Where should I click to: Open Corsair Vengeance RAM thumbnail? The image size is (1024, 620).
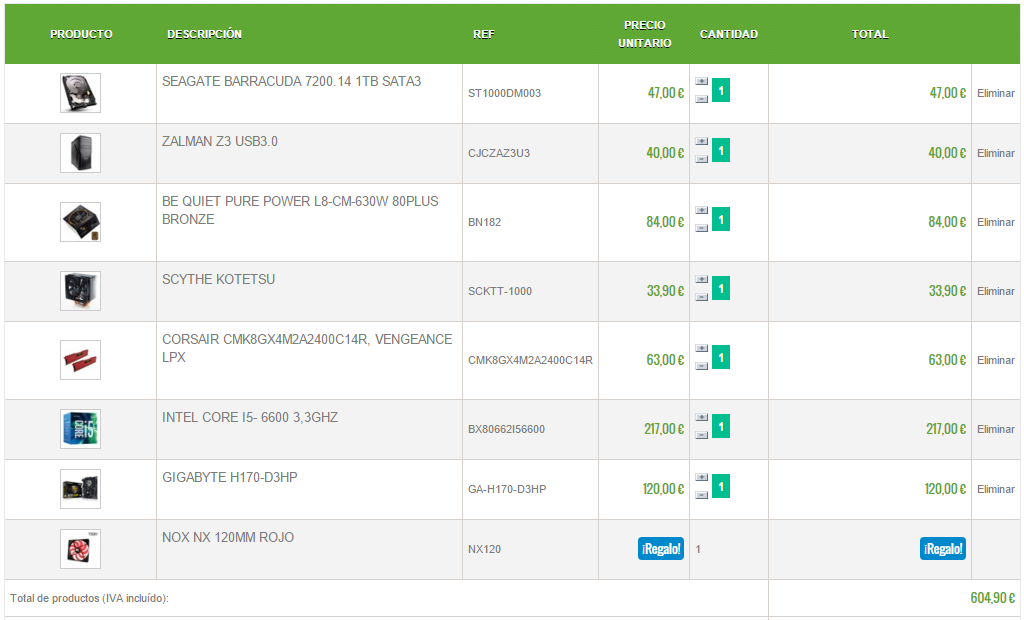[80, 360]
